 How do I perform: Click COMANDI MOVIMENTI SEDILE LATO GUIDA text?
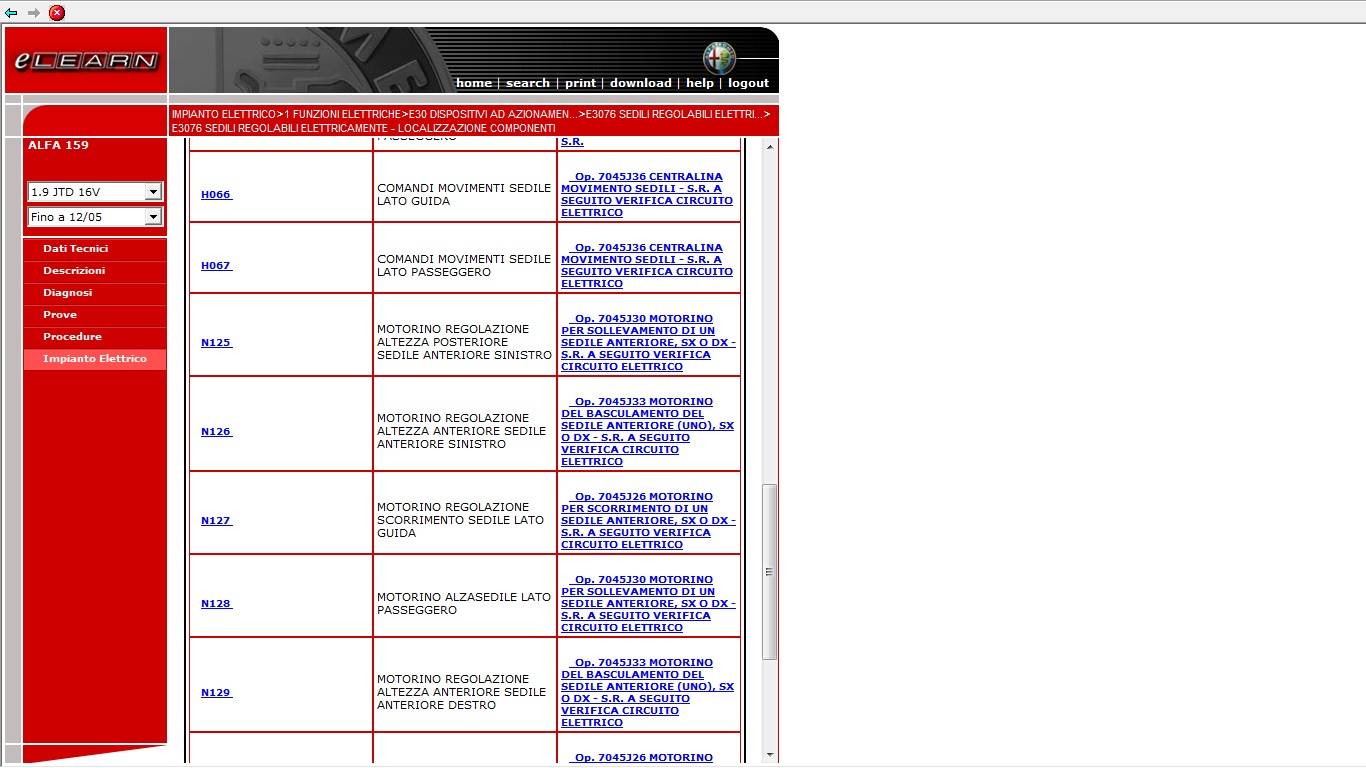coord(464,194)
